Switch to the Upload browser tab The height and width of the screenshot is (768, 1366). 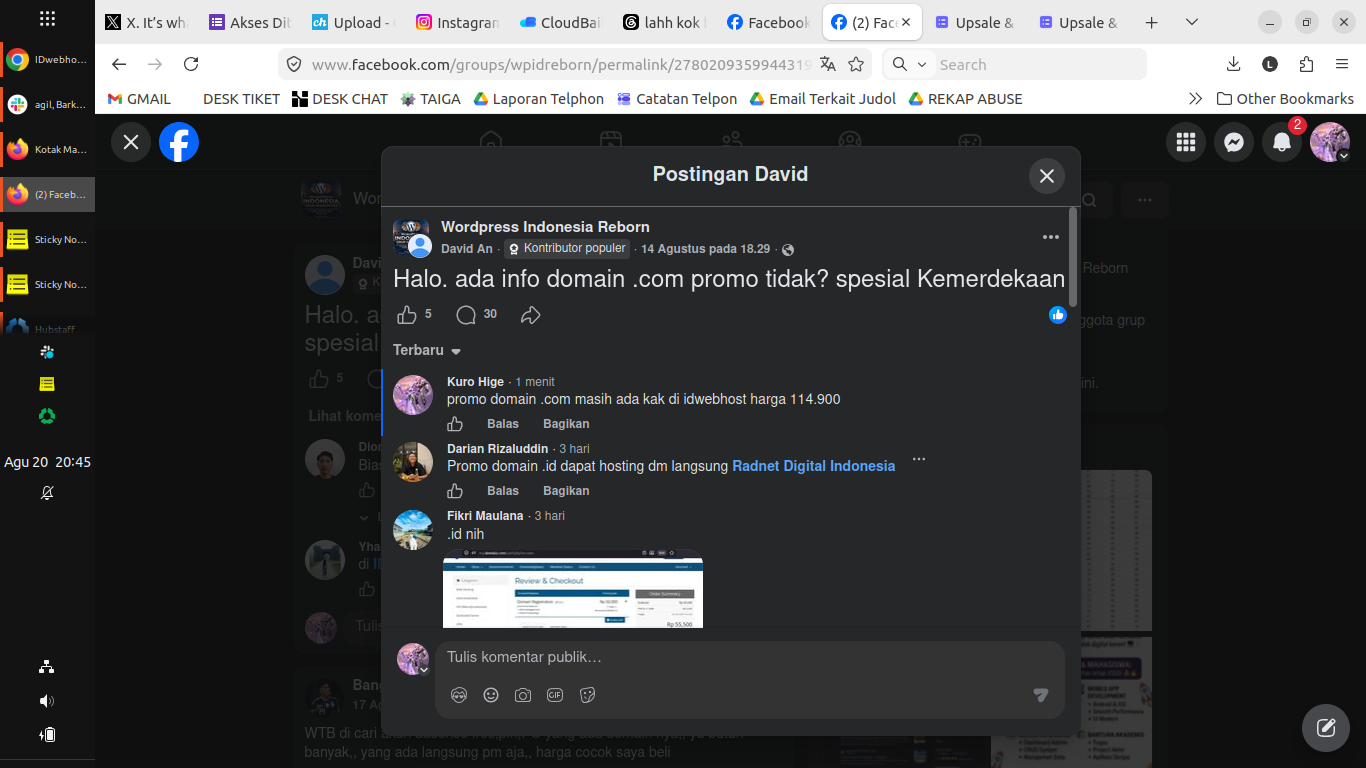[x=354, y=22]
